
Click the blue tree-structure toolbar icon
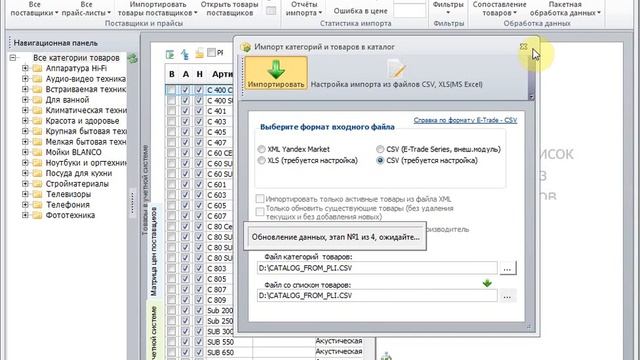[185, 54]
